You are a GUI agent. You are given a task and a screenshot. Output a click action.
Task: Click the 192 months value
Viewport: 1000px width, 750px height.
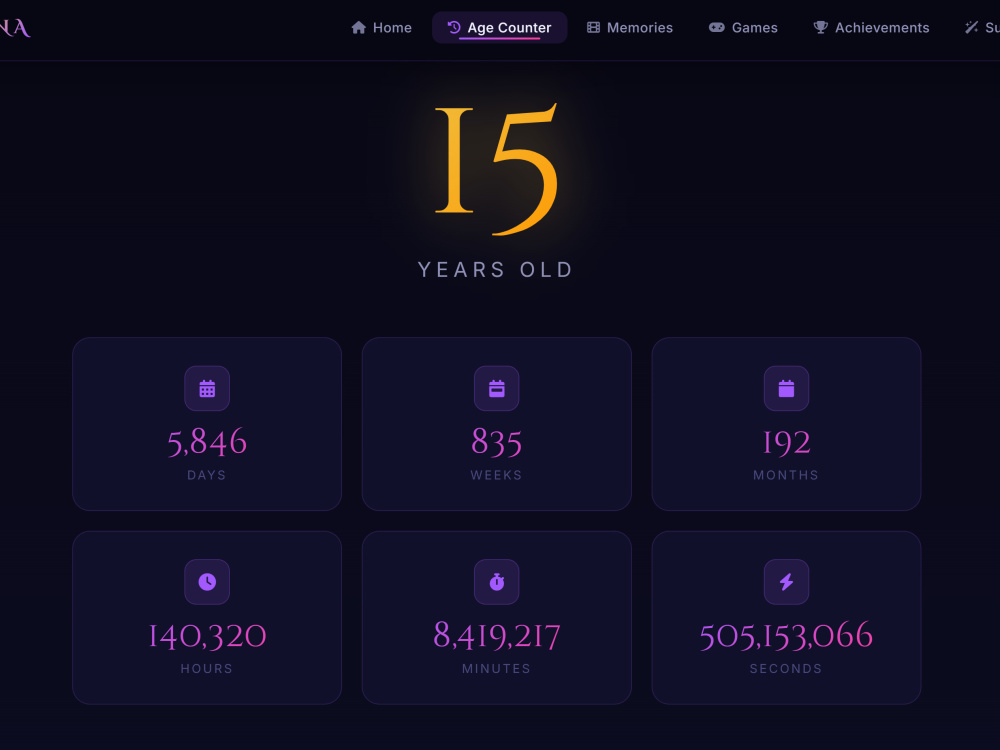click(786, 442)
